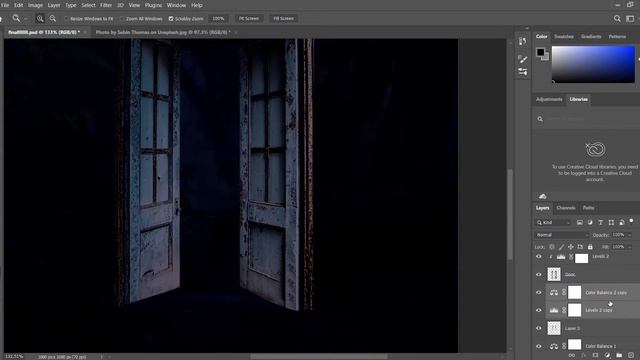Switch to the Unsplash.jpg document tab
The width and height of the screenshot is (640, 360).
pyautogui.click(x=163, y=32)
